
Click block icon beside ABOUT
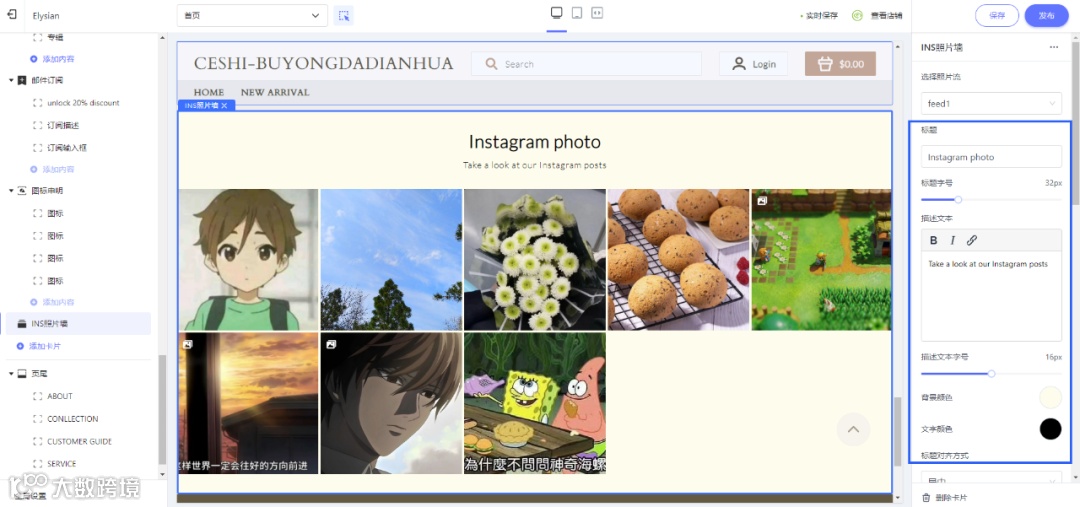tap(38, 396)
